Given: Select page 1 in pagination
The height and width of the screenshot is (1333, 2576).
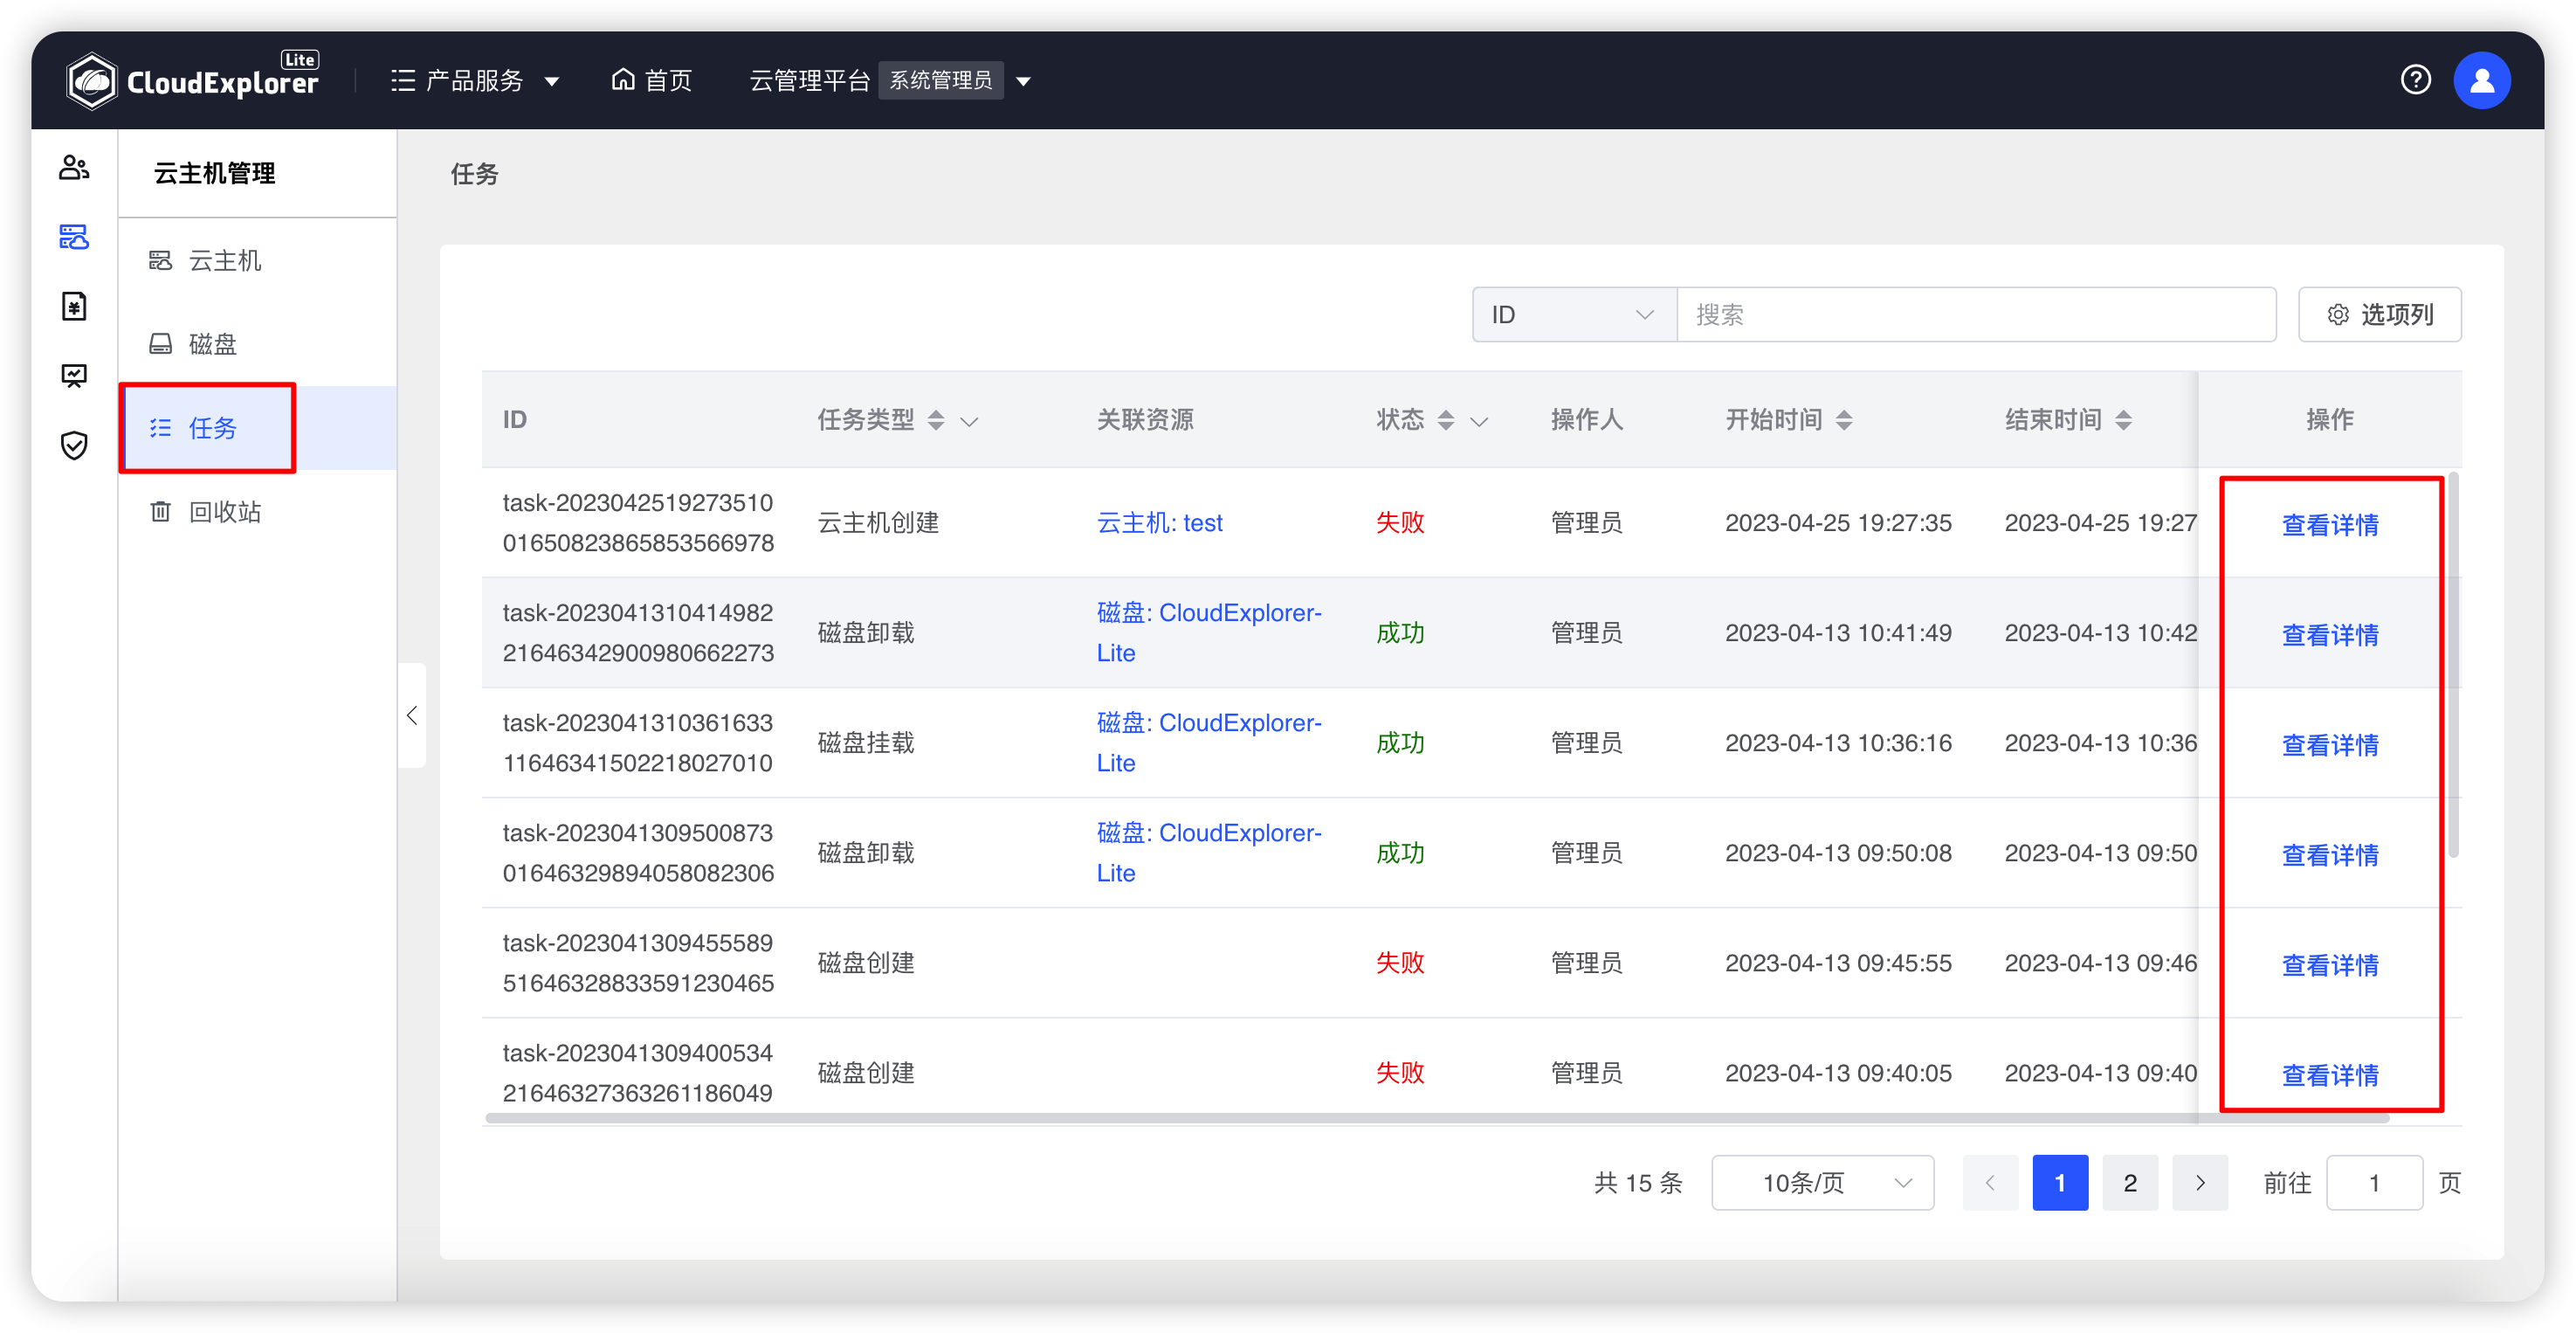Looking at the screenshot, I should [x=2060, y=1183].
